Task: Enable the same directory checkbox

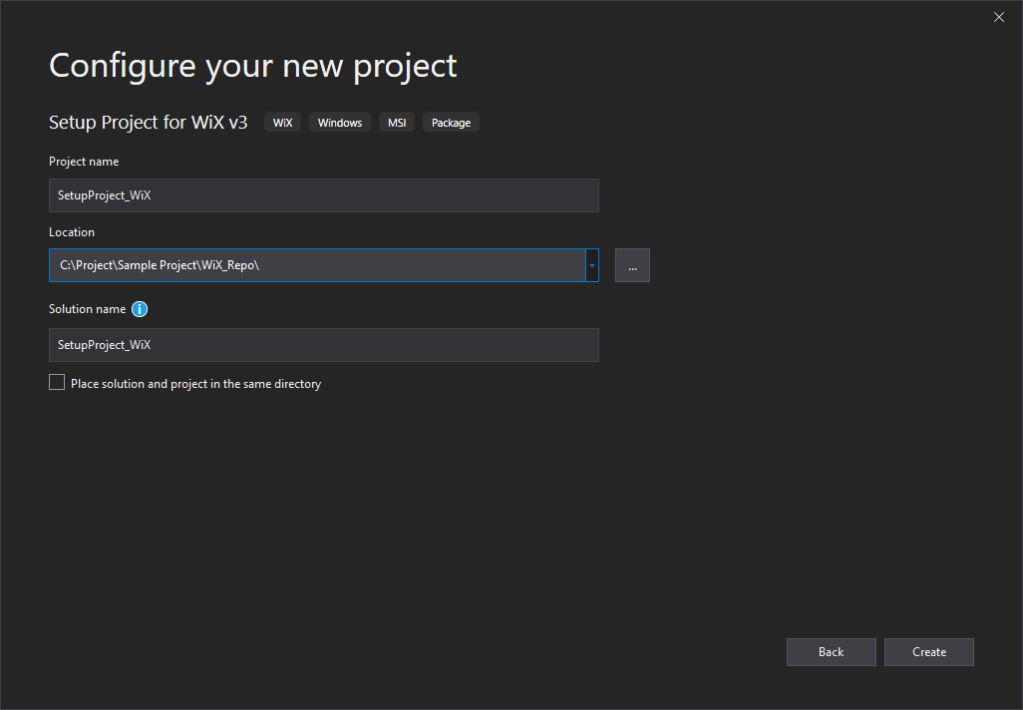Action: point(57,383)
